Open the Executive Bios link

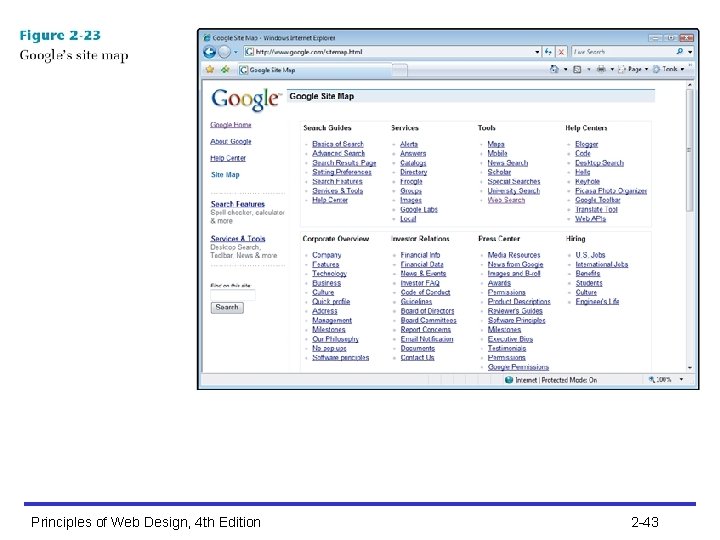(x=510, y=339)
